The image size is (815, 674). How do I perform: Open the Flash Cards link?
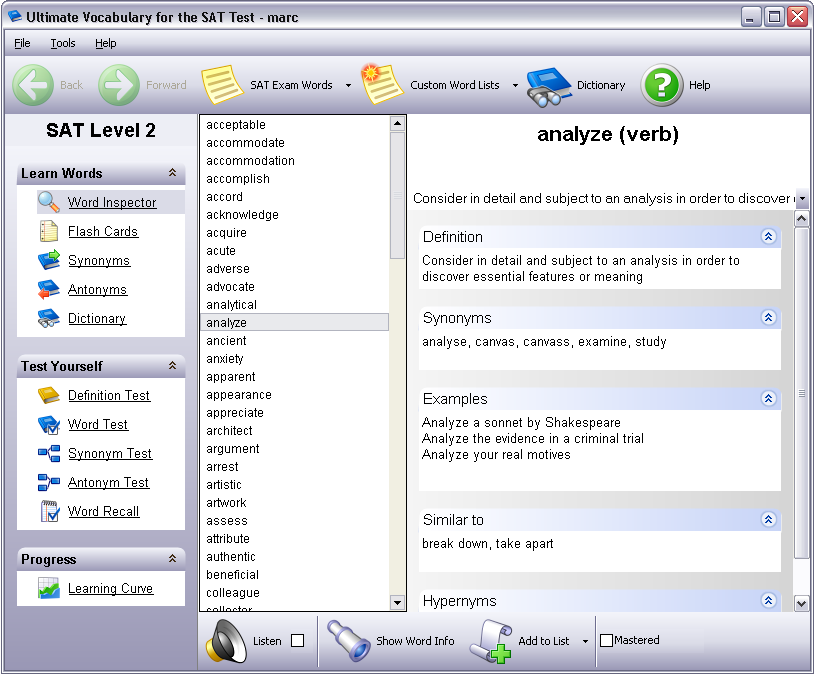tap(103, 232)
